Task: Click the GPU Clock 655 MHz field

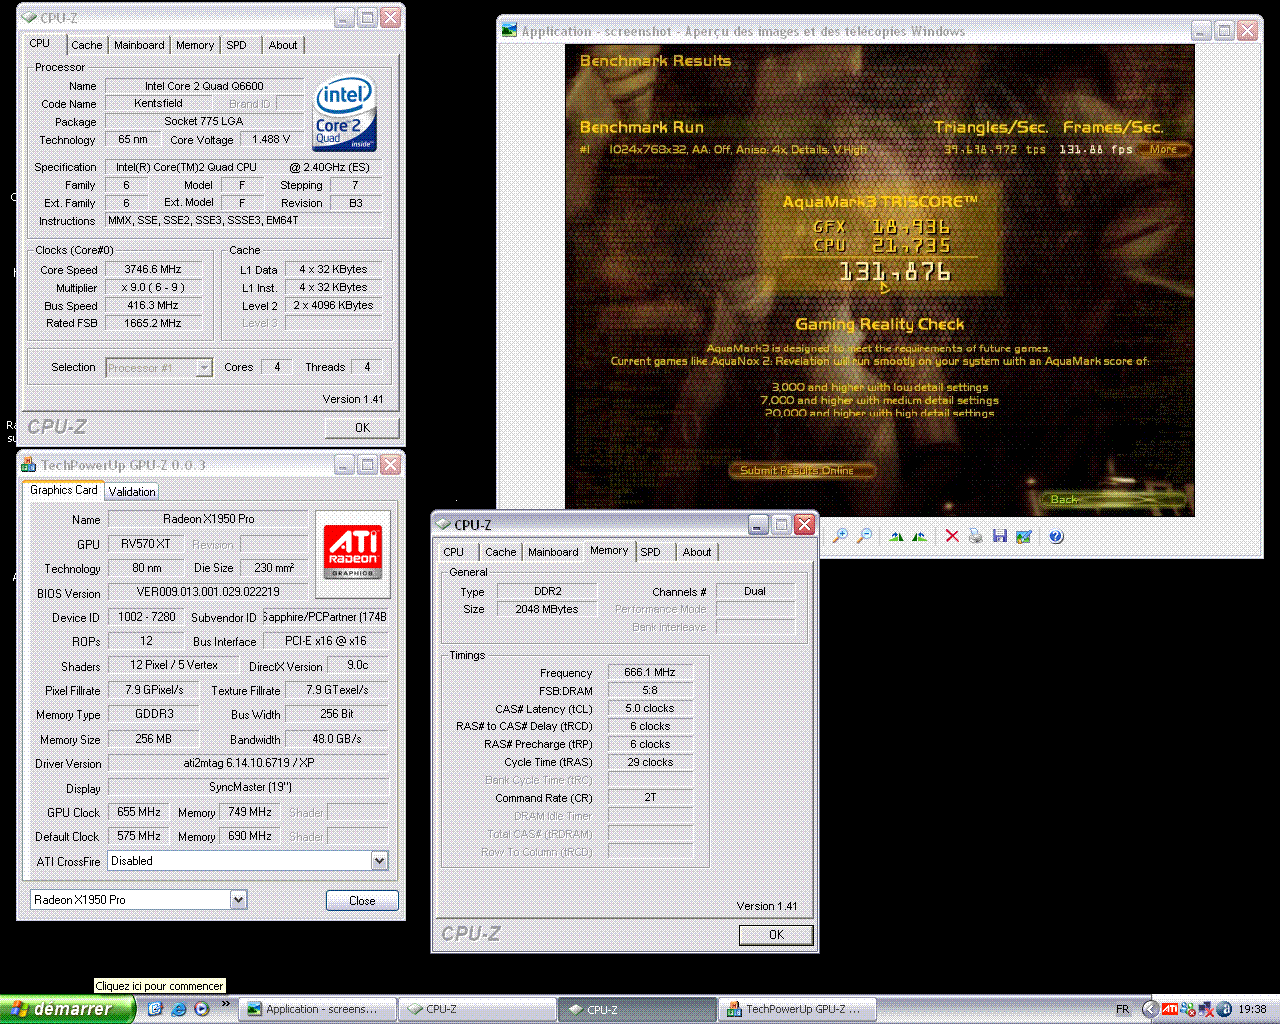Action: coord(138,812)
